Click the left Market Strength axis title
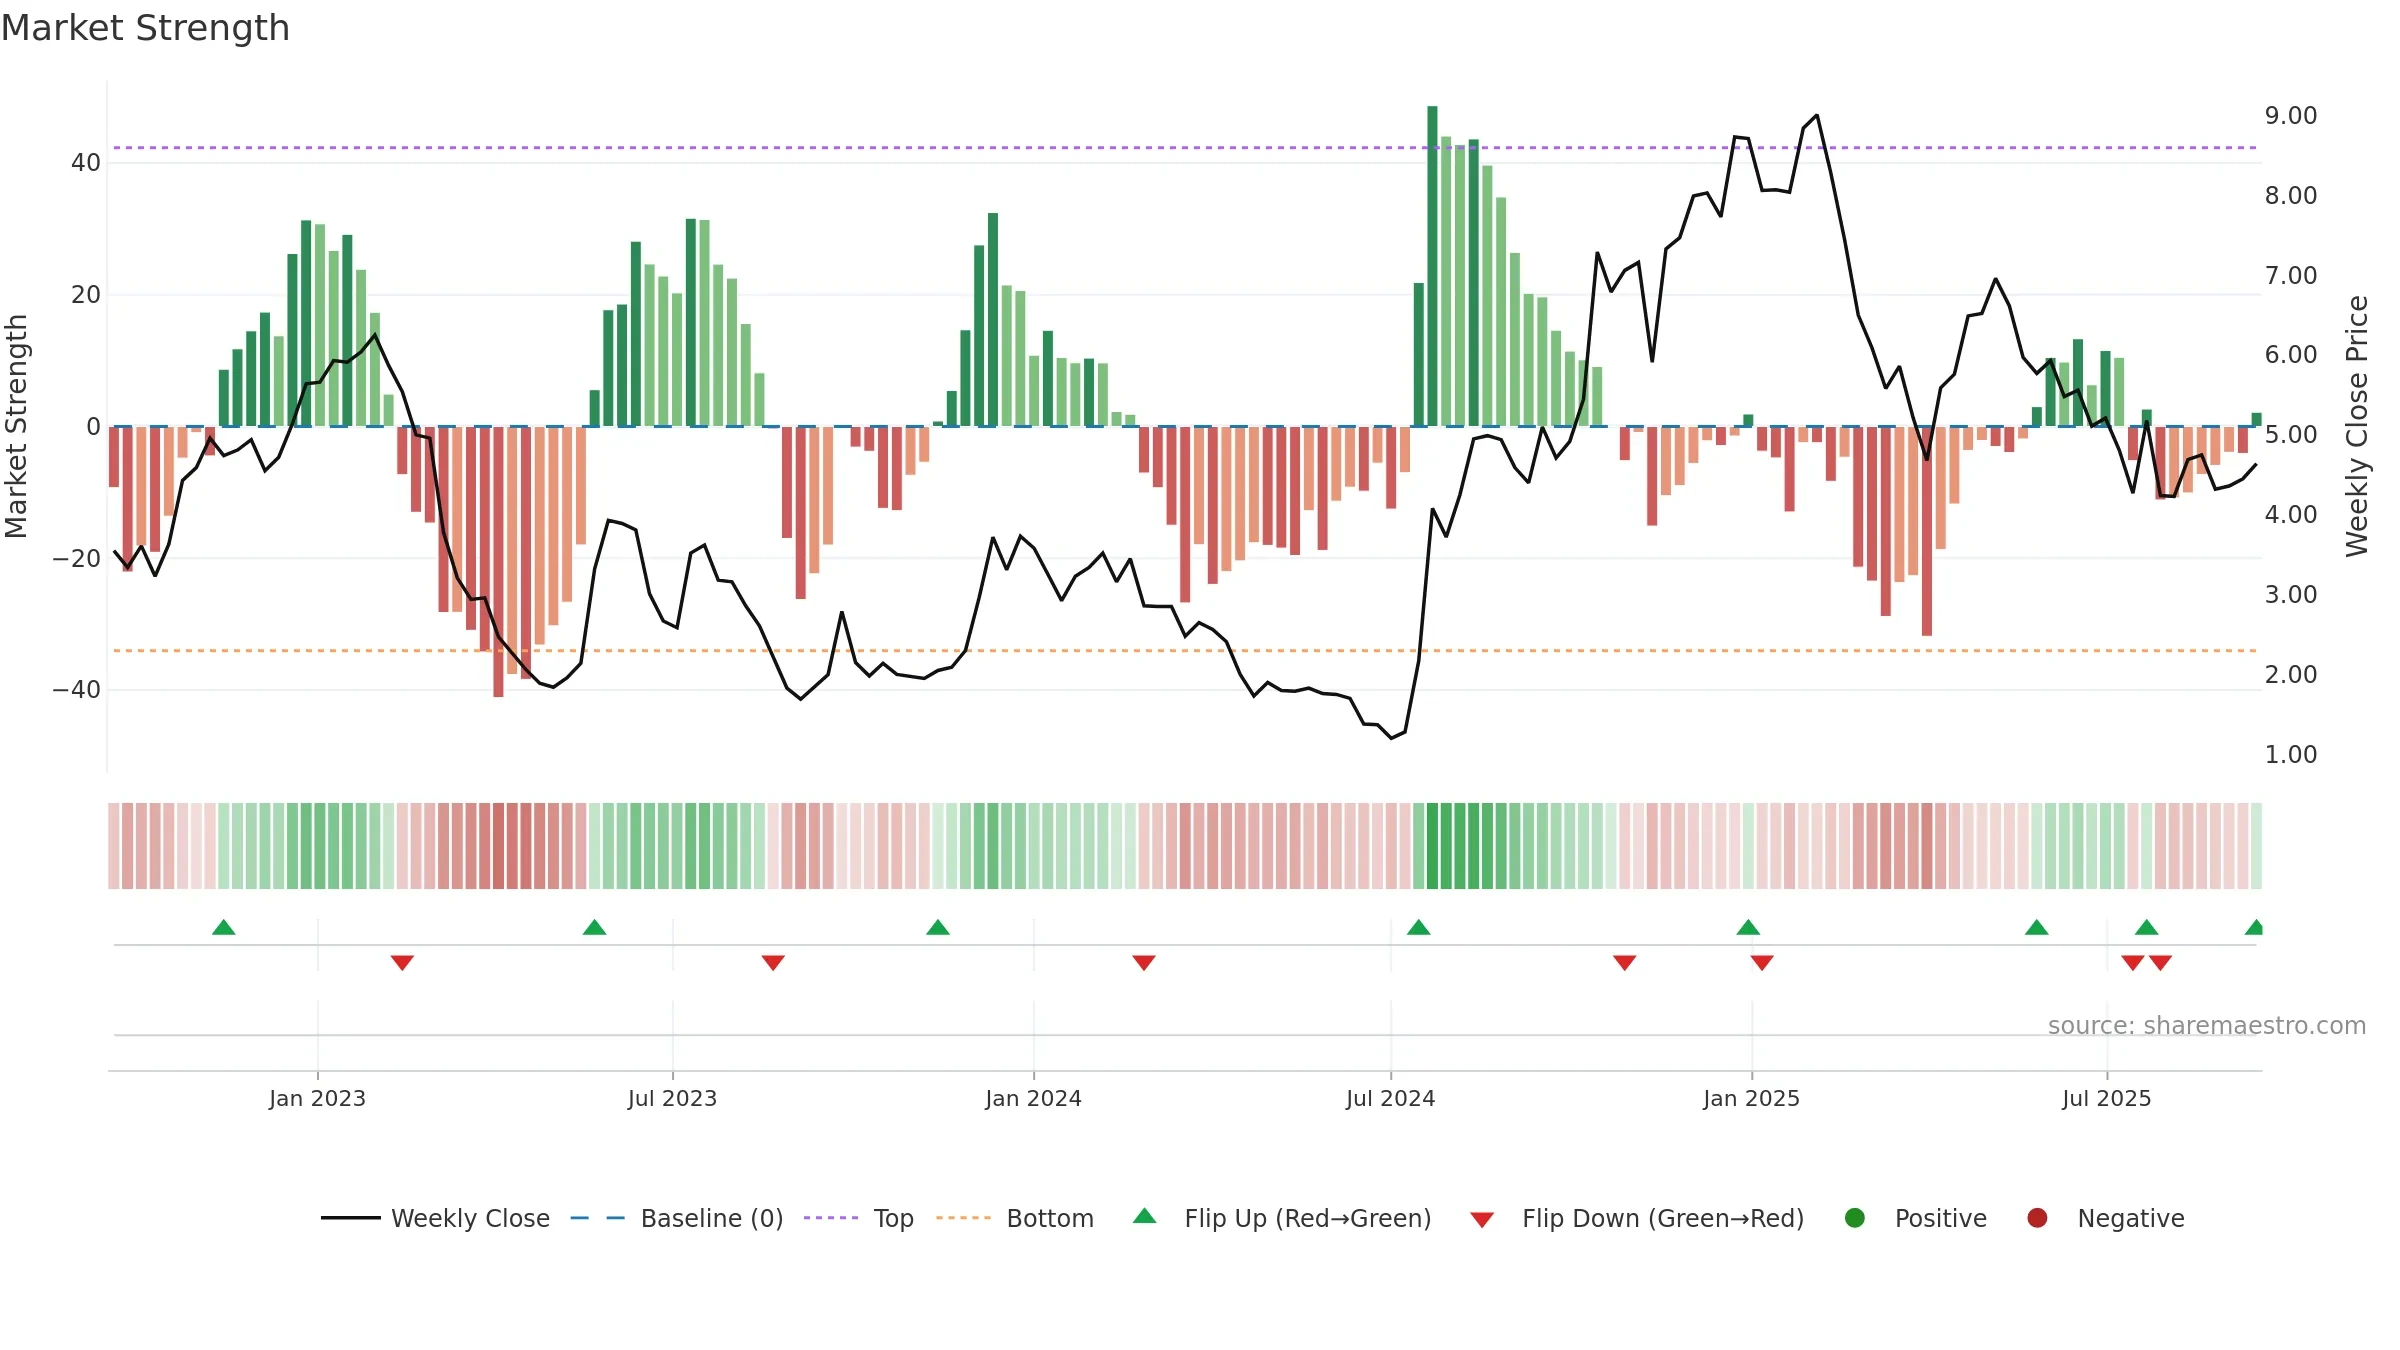Image resolution: width=2400 pixels, height=1350 pixels. (16, 426)
